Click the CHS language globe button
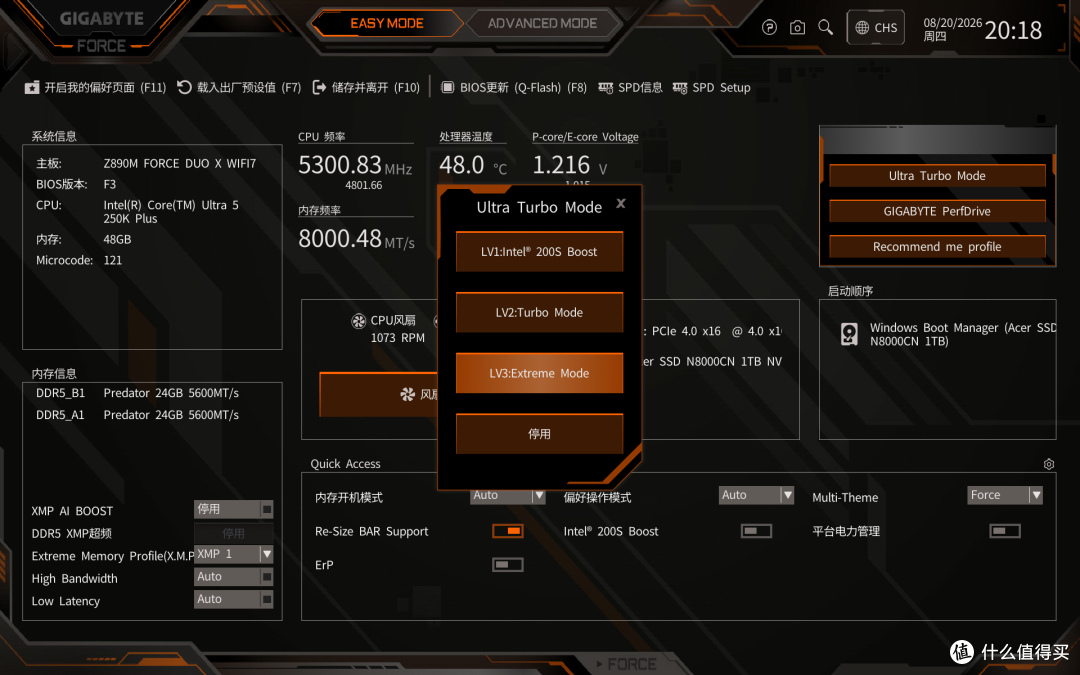 click(875, 28)
